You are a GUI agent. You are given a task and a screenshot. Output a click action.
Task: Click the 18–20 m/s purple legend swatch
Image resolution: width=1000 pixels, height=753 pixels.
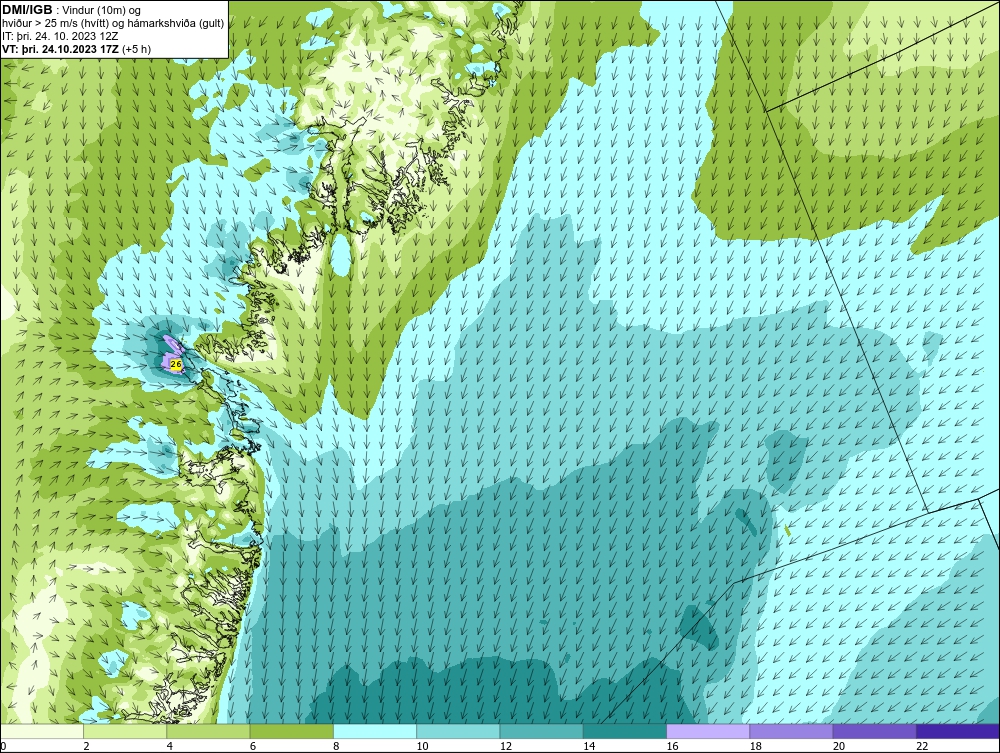(791, 731)
